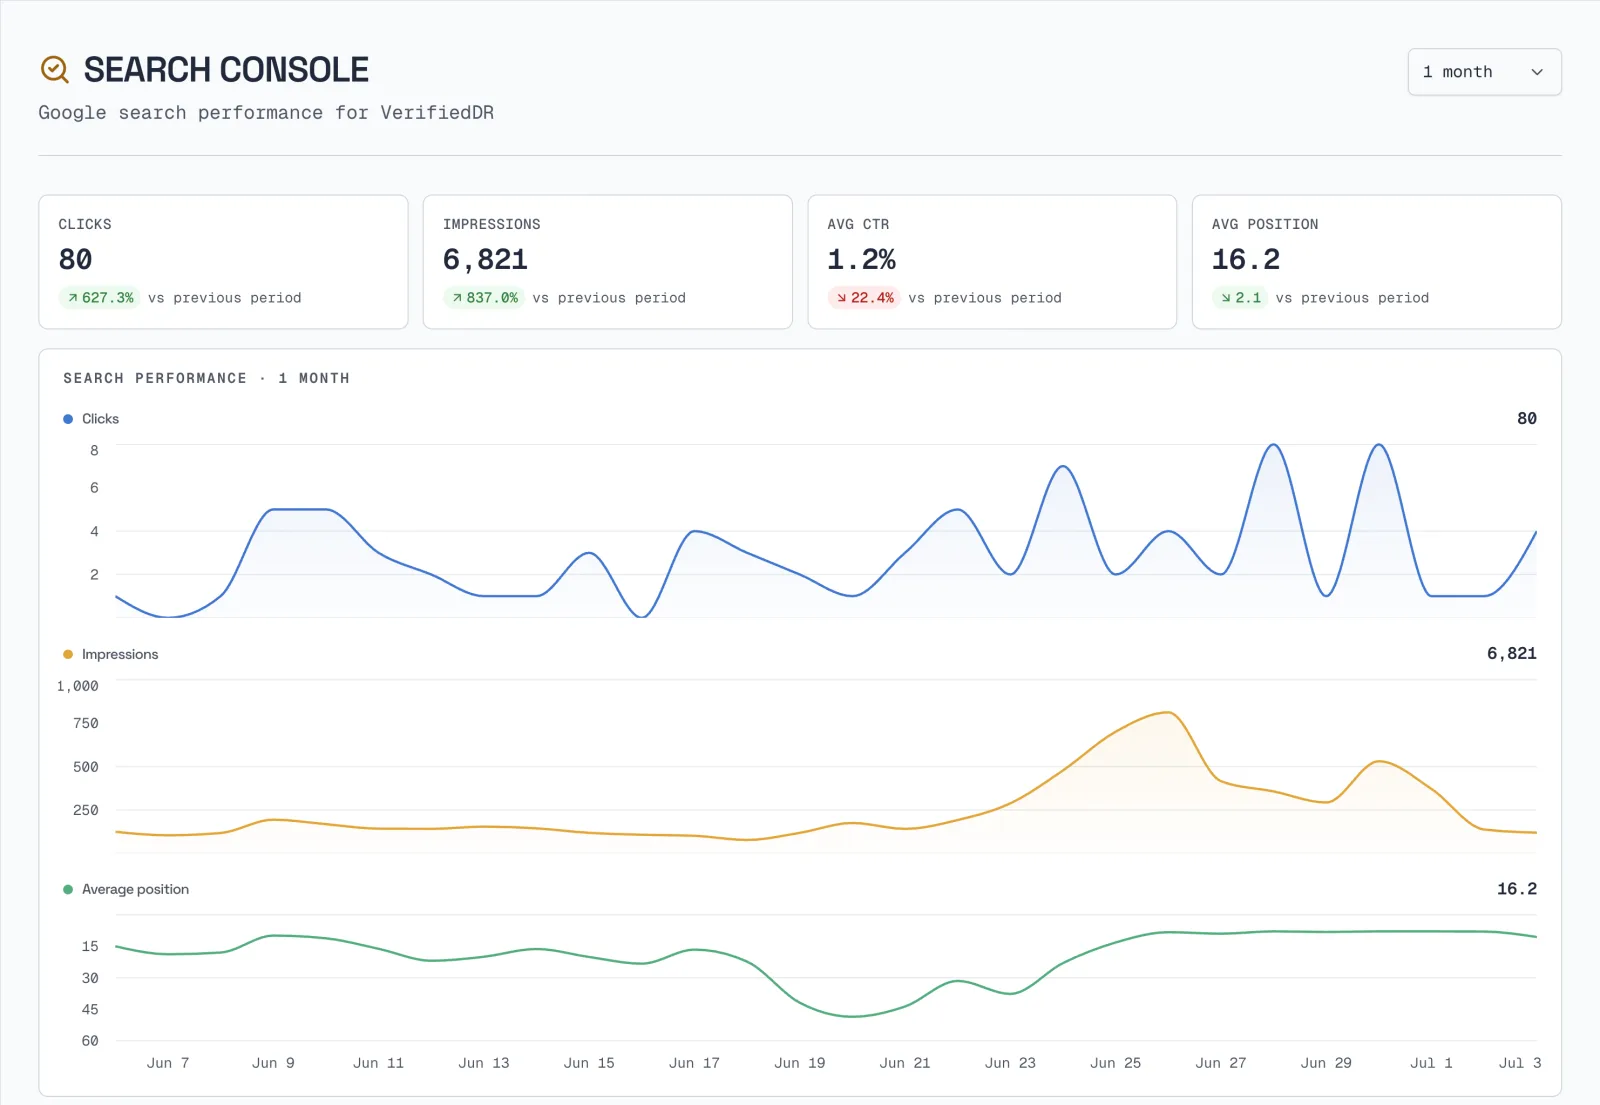Click the Jun 27 axis label
The width and height of the screenshot is (1600, 1105).
click(1221, 1063)
